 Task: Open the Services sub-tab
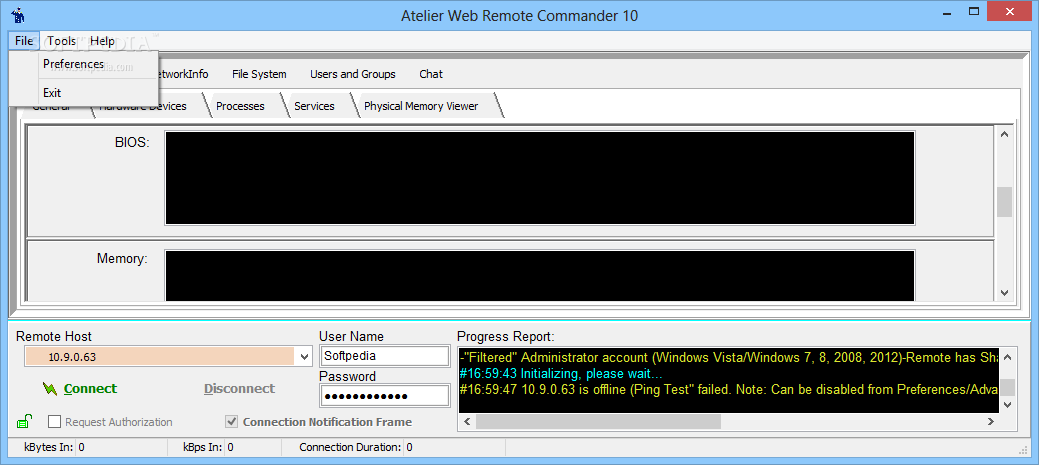[314, 106]
